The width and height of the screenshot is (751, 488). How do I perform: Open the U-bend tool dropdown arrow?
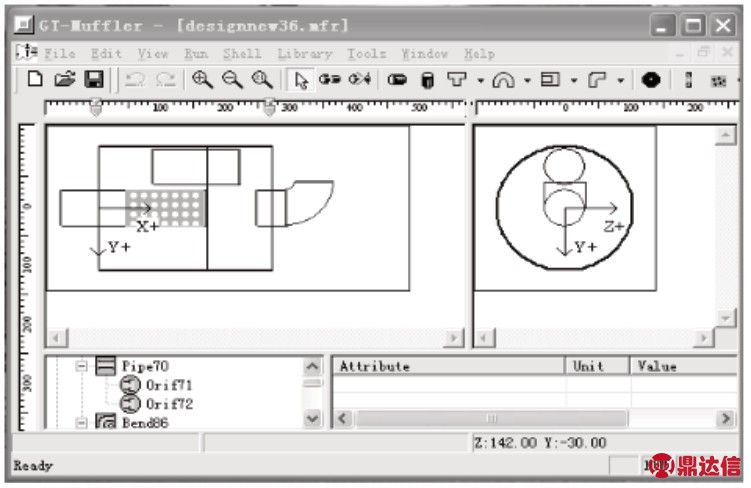(x=527, y=80)
